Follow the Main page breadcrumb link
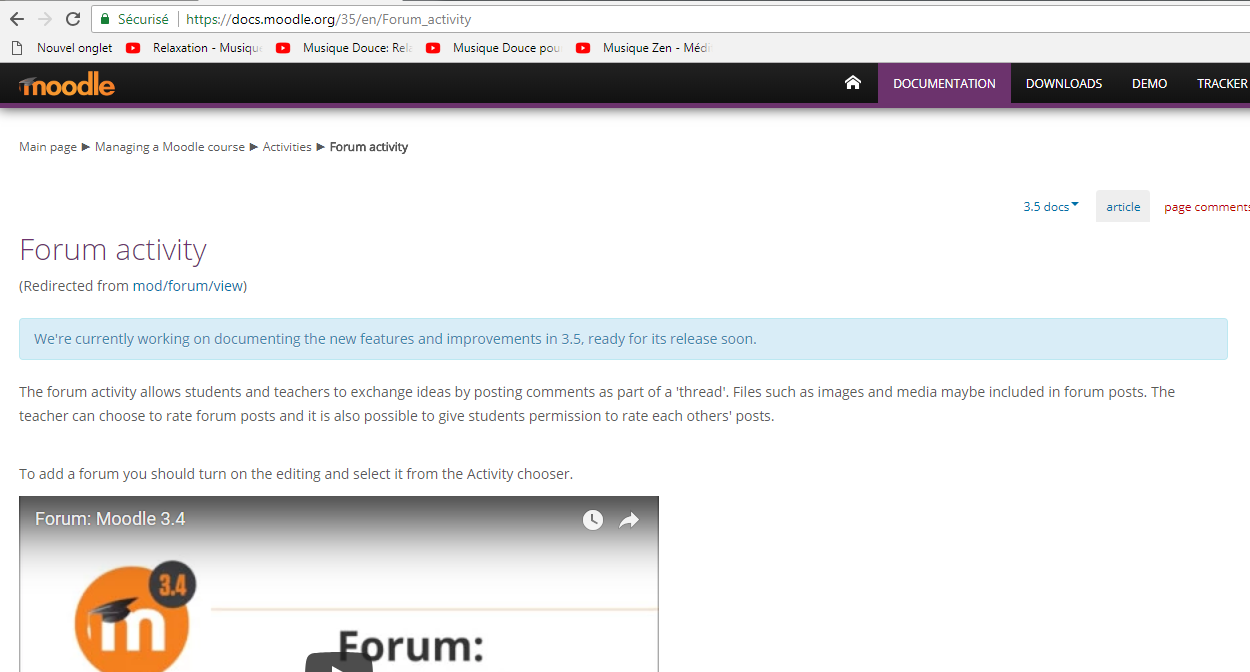 [48, 147]
